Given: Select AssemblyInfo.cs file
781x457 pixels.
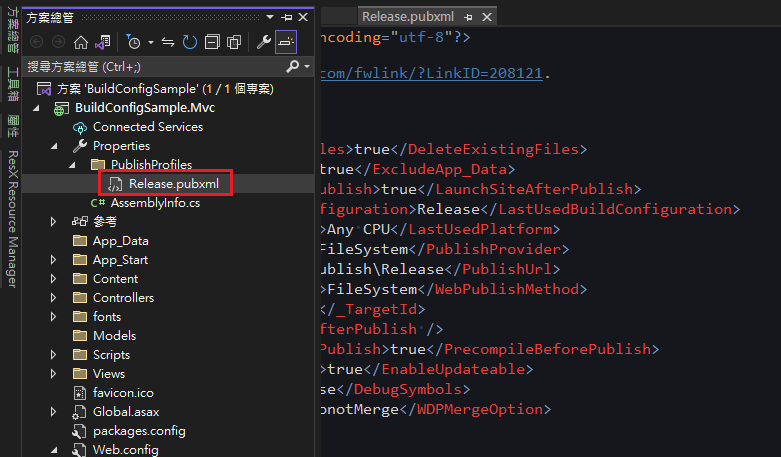Looking at the screenshot, I should click(x=155, y=203).
